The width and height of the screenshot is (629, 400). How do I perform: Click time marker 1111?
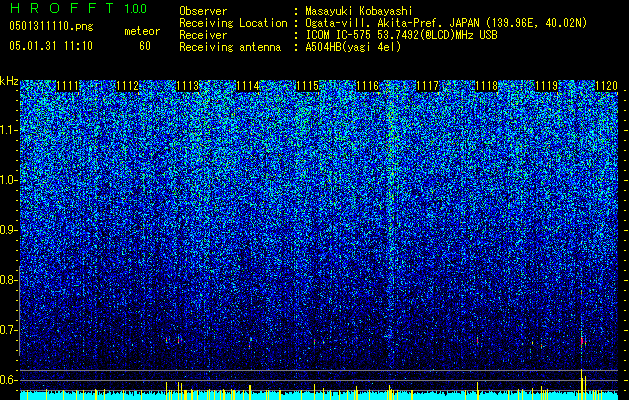(x=67, y=86)
